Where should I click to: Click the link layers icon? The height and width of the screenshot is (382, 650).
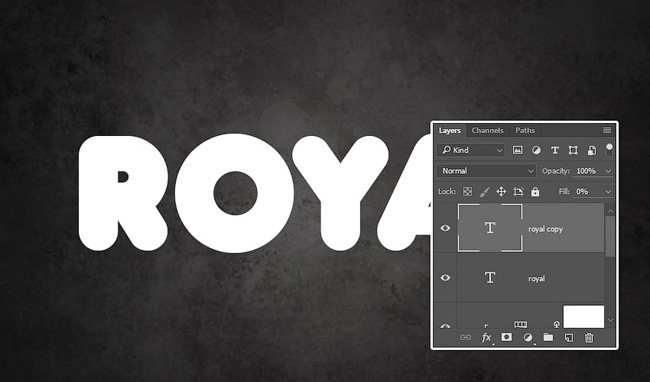466,337
